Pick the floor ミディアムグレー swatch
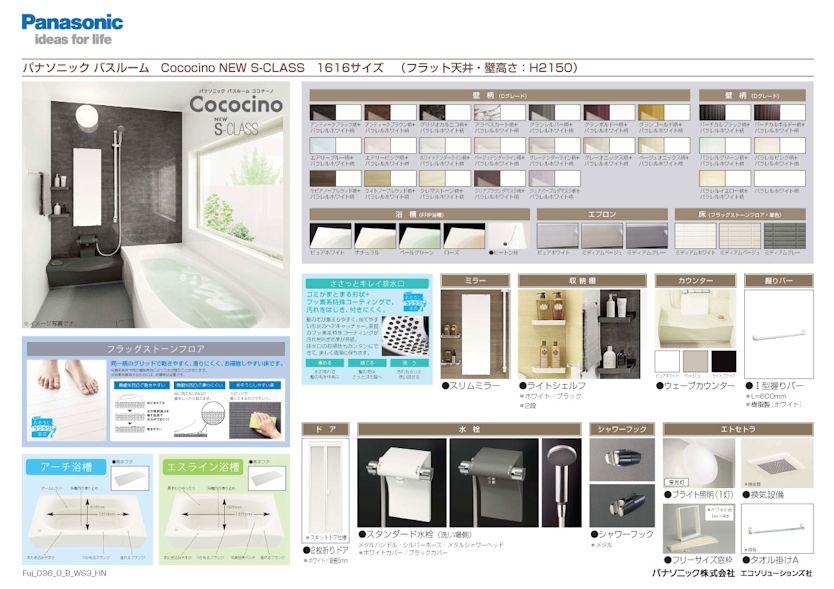The width and height of the screenshot is (834, 589). tap(785, 236)
